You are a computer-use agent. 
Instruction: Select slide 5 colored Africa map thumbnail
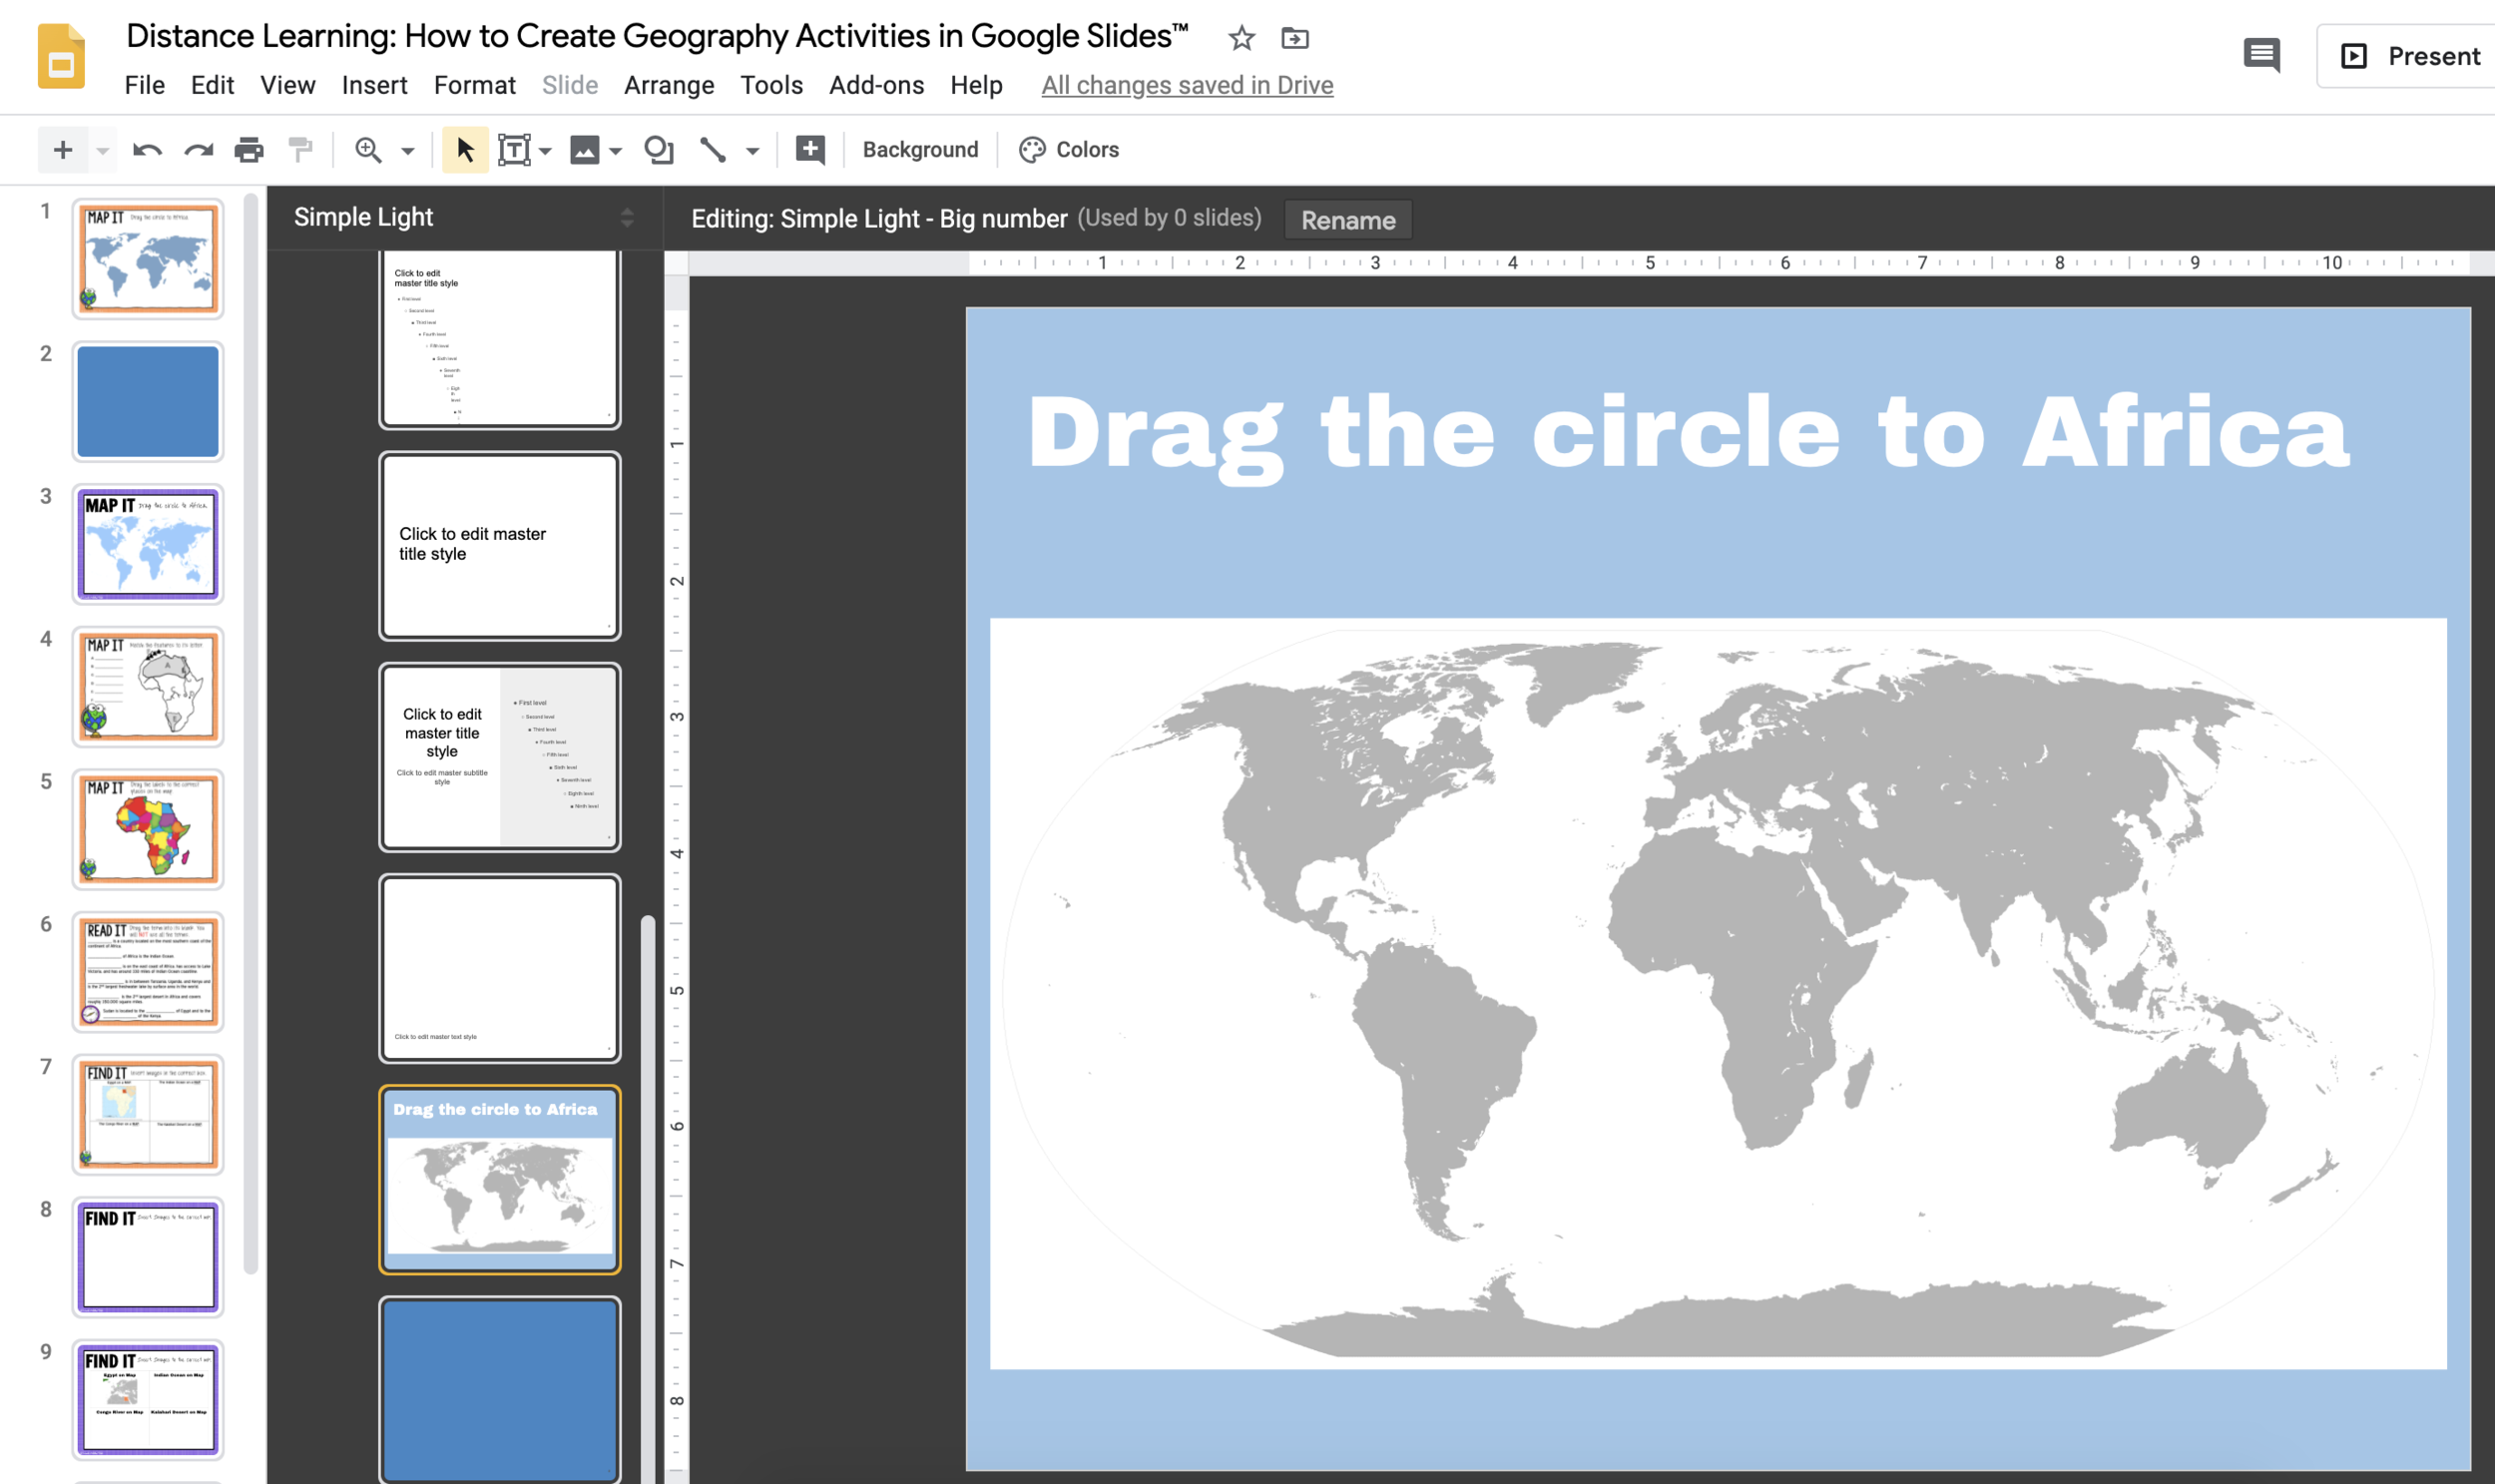click(x=148, y=830)
